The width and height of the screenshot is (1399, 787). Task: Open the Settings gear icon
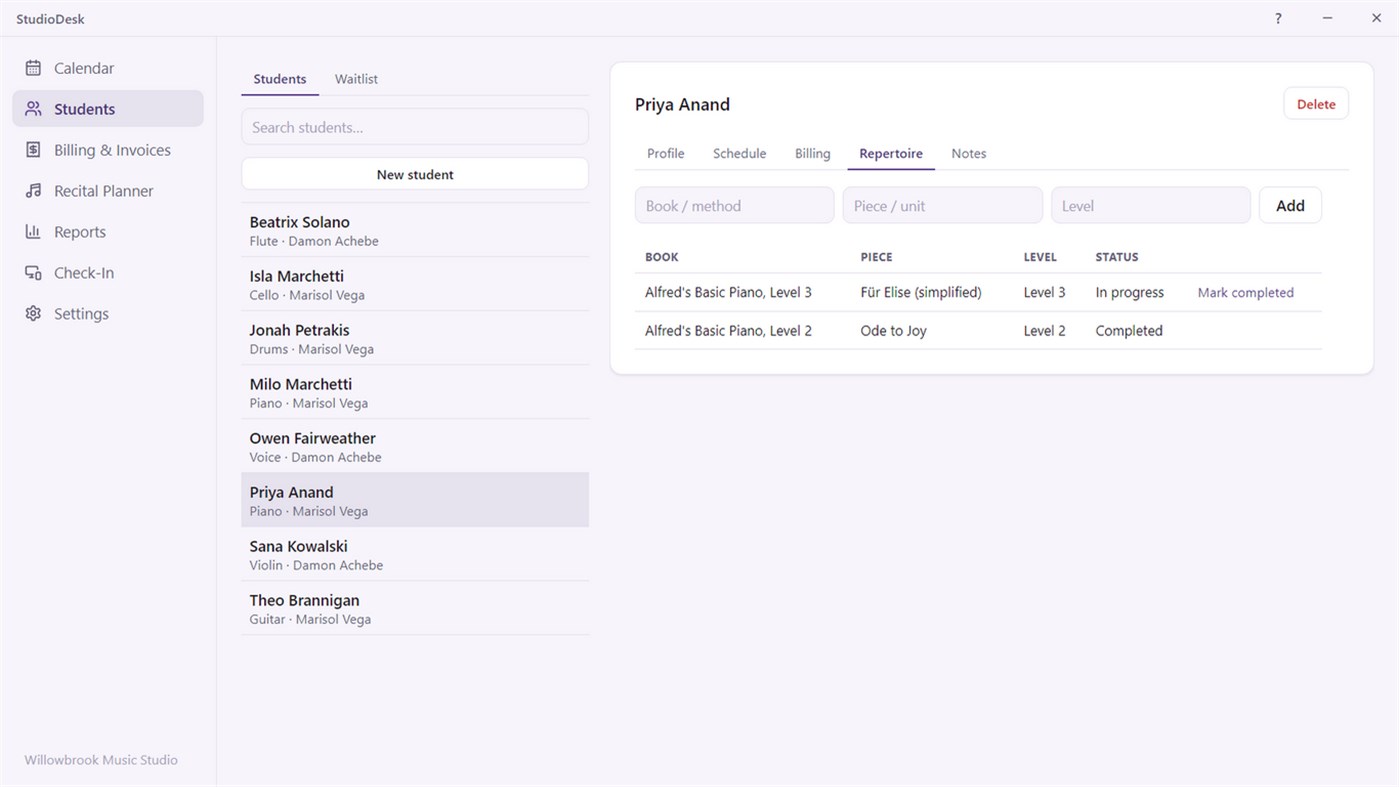(33, 314)
